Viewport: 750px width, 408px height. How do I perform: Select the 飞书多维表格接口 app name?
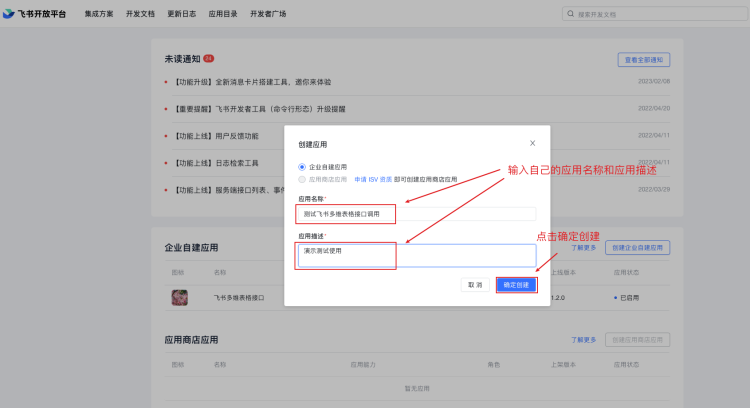click(239, 298)
